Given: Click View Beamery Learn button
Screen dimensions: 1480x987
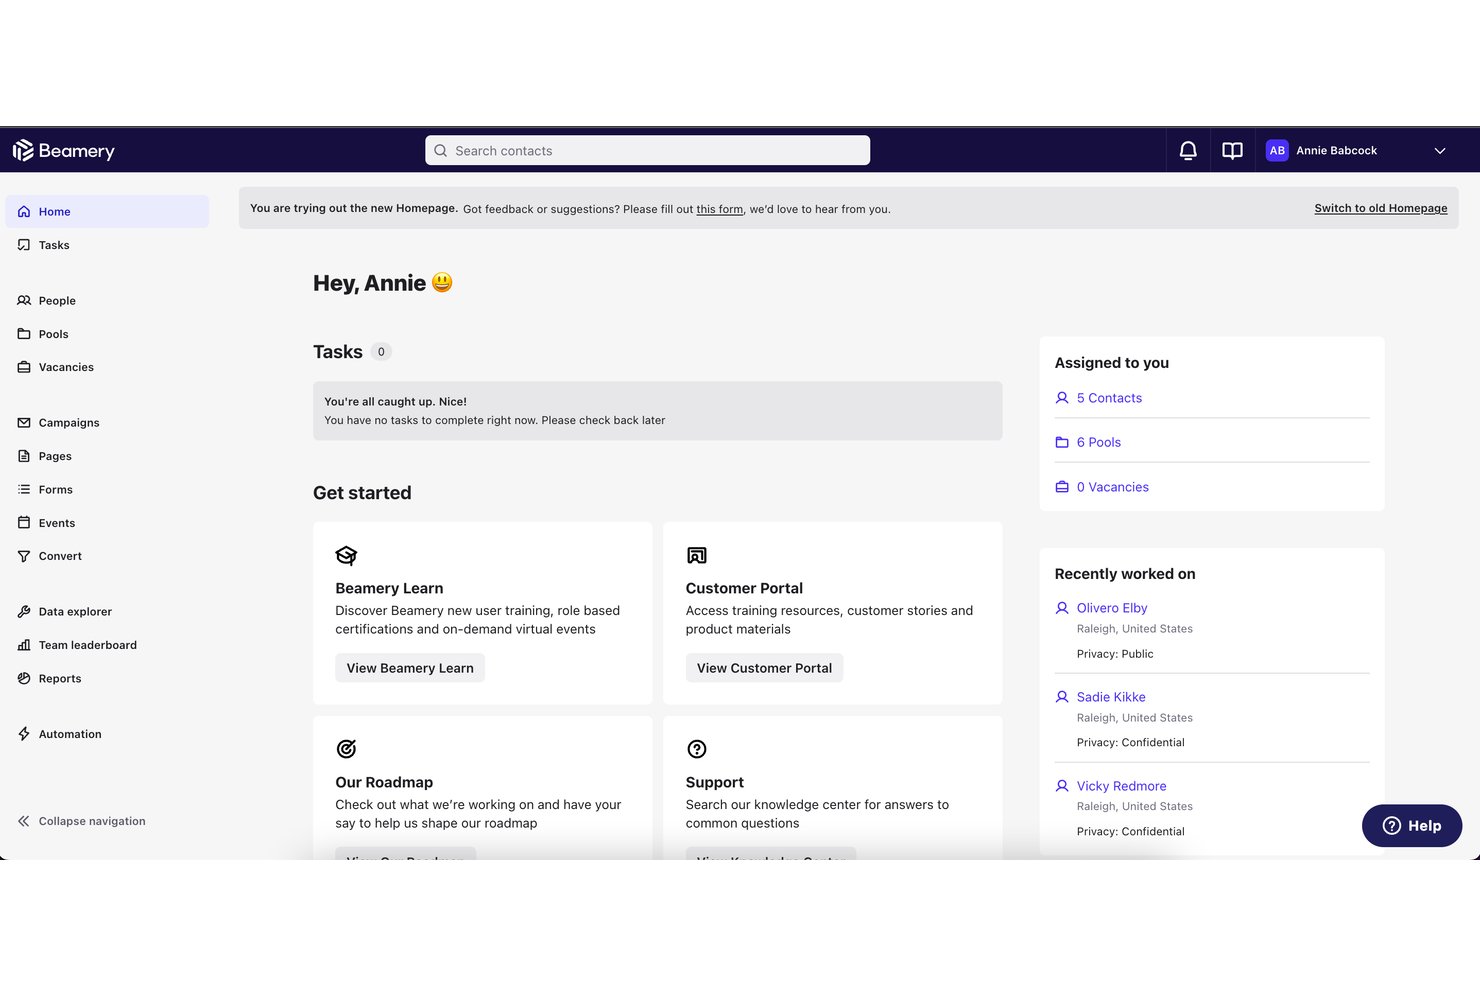Looking at the screenshot, I should [x=410, y=668].
